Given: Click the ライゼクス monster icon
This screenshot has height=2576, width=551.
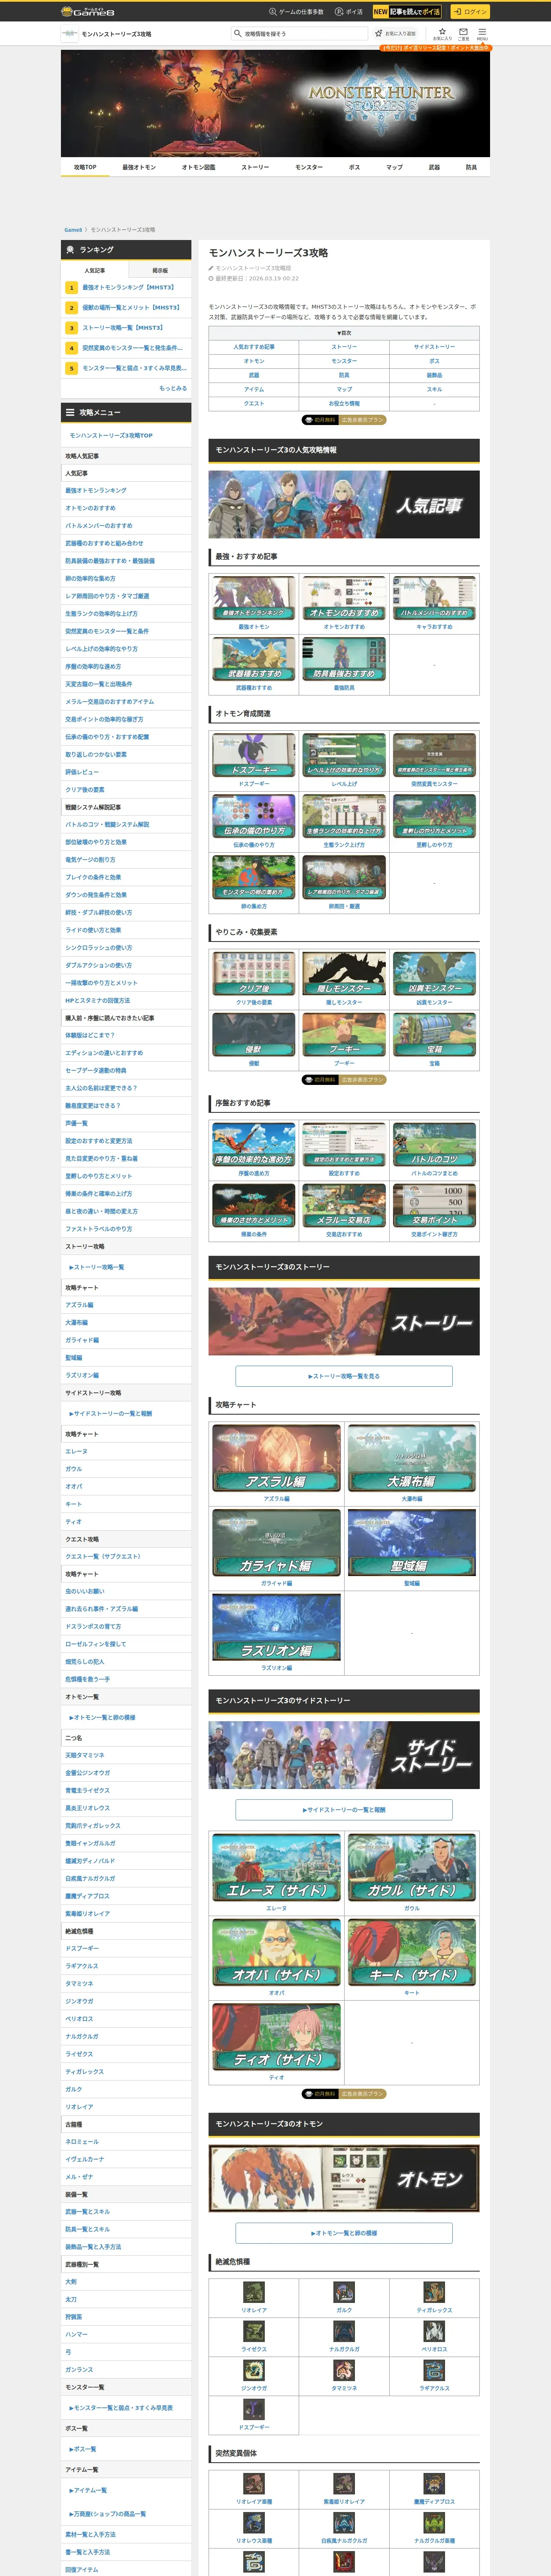Looking at the screenshot, I should (254, 2331).
